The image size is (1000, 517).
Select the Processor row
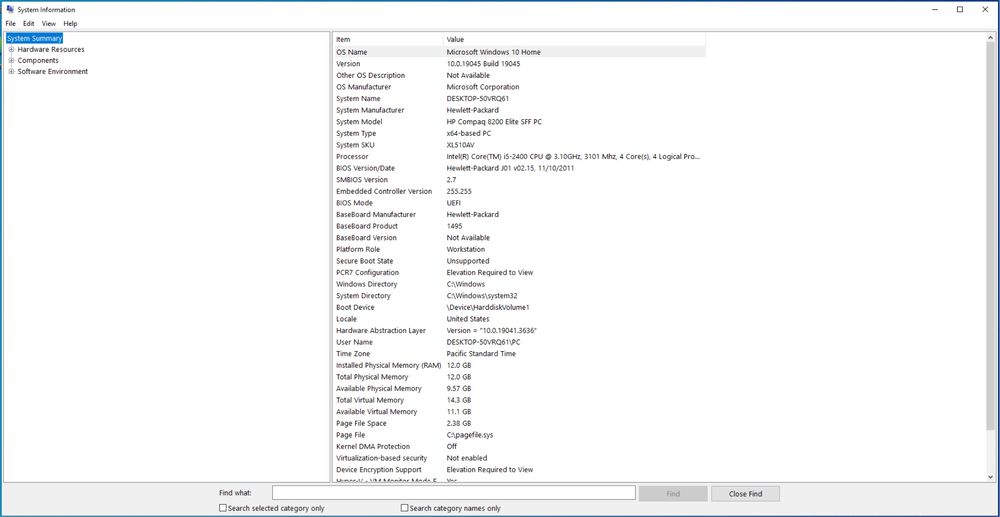519,156
